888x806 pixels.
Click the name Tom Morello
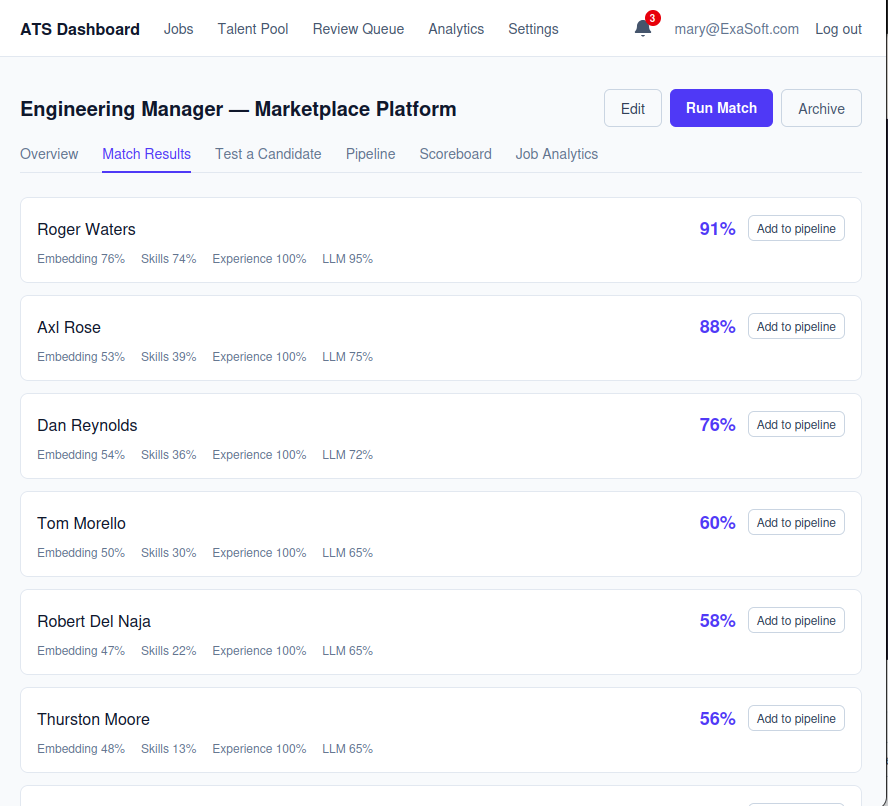(82, 523)
